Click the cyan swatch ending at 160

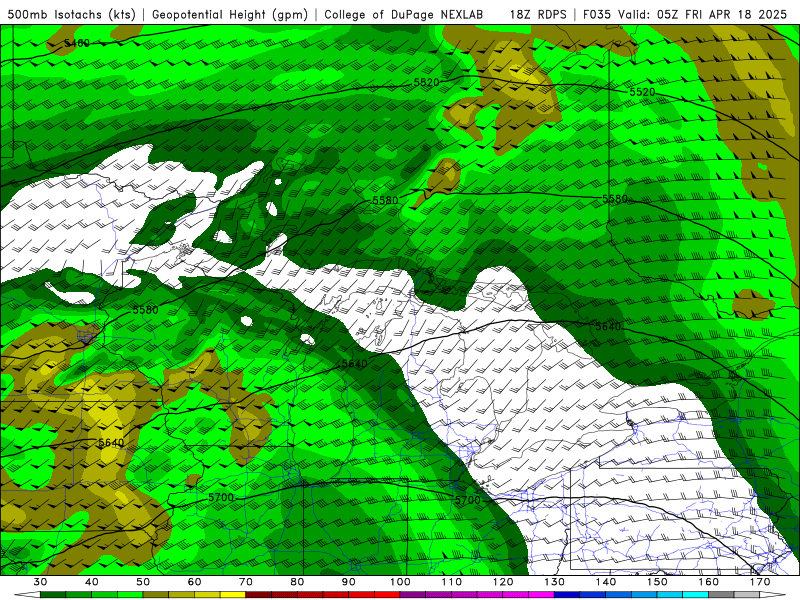tap(696, 595)
